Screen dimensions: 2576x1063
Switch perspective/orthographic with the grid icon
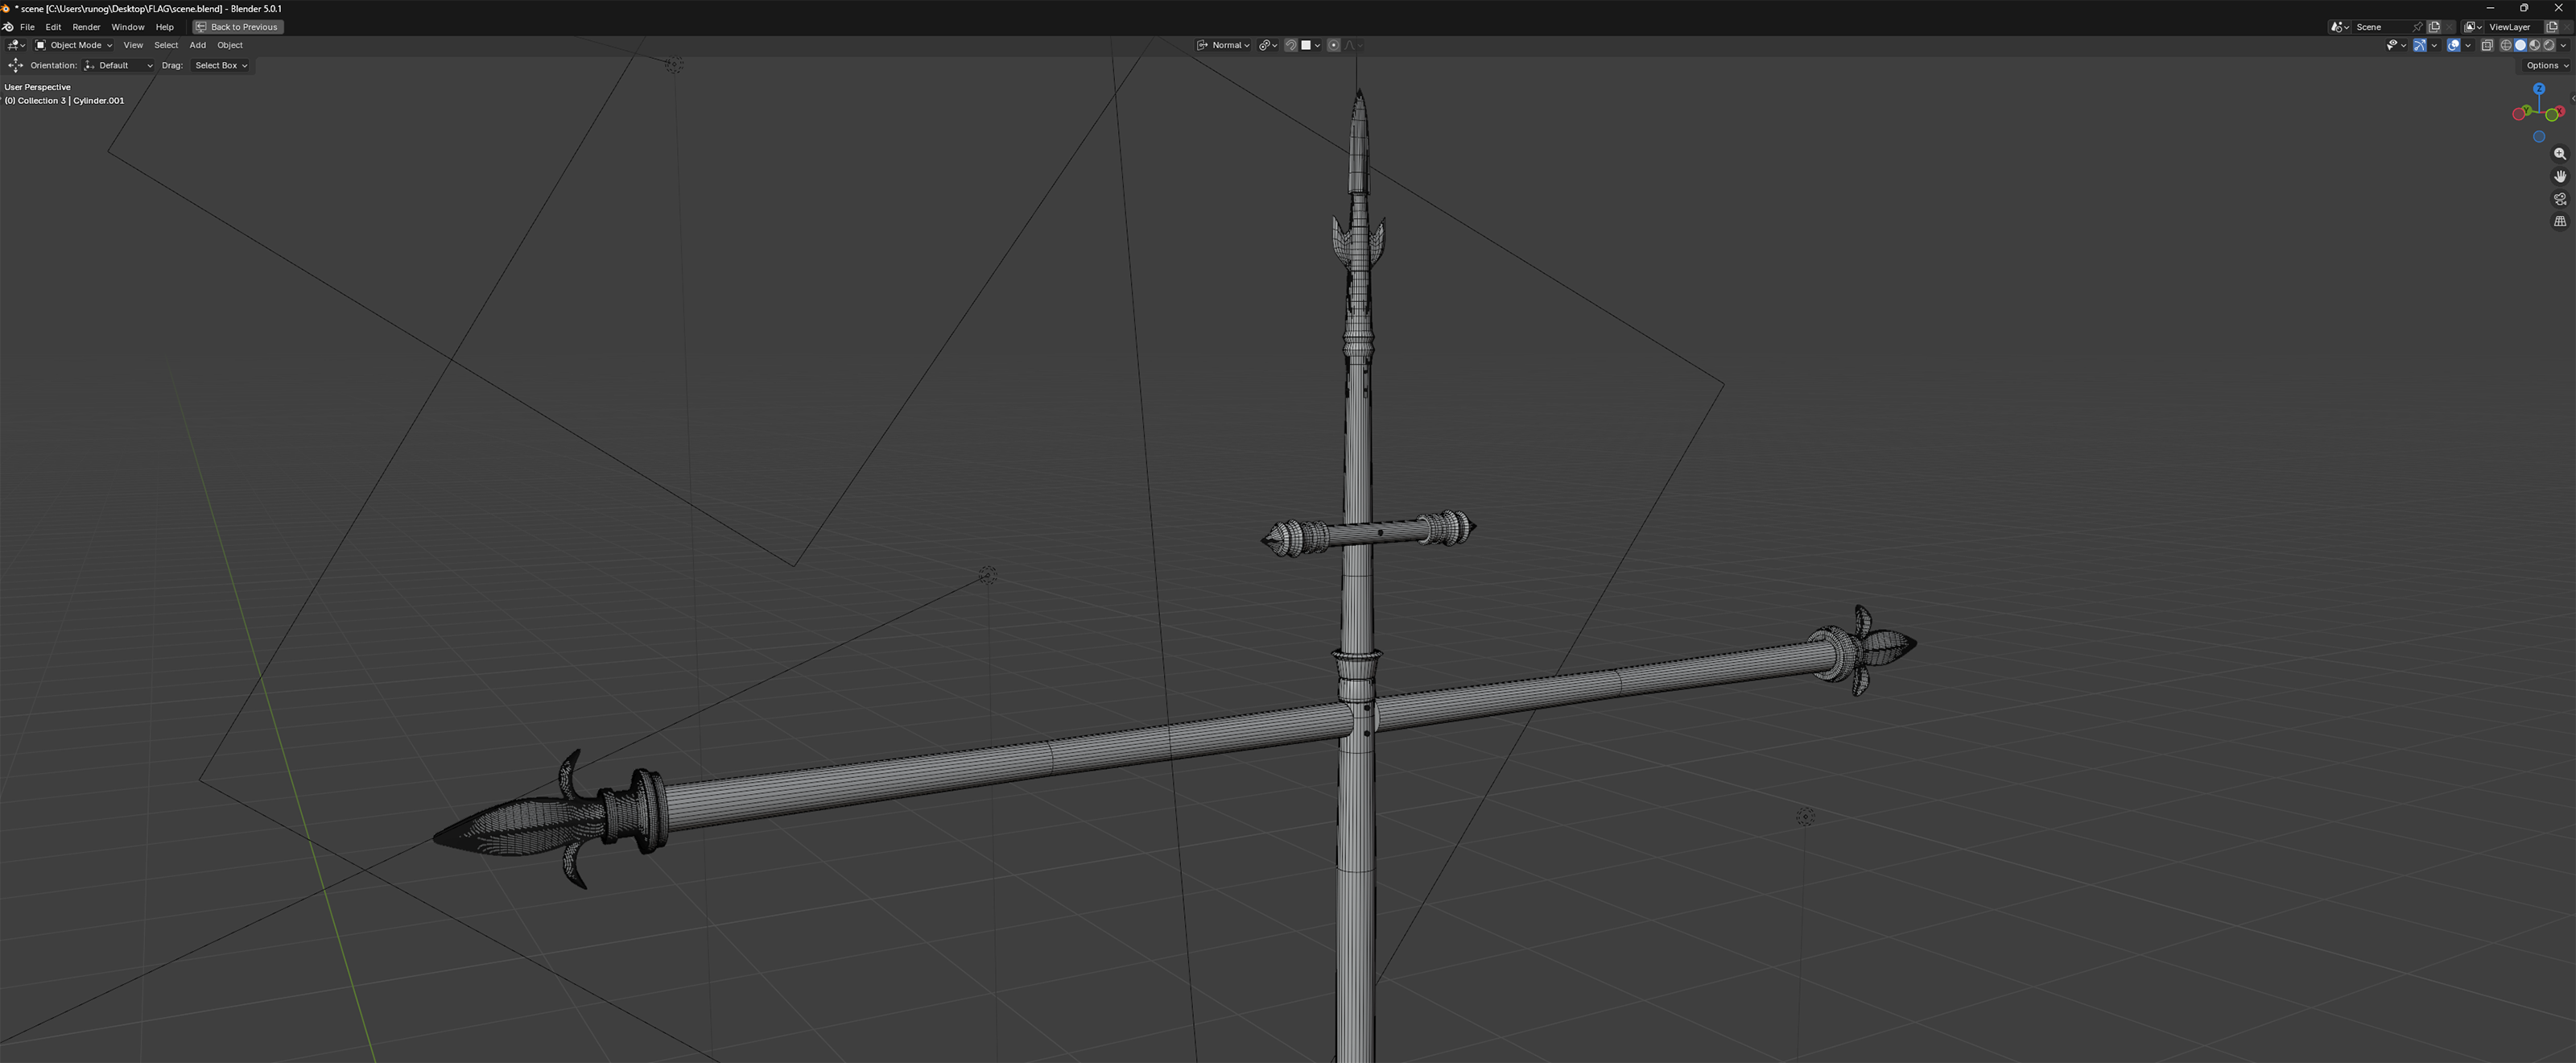2559,221
